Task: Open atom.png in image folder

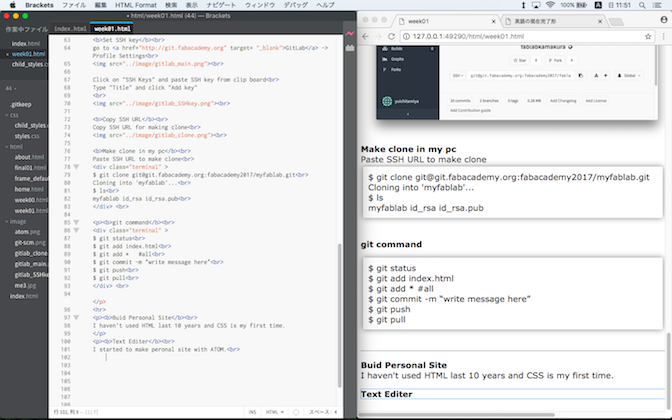Action: pos(27,232)
